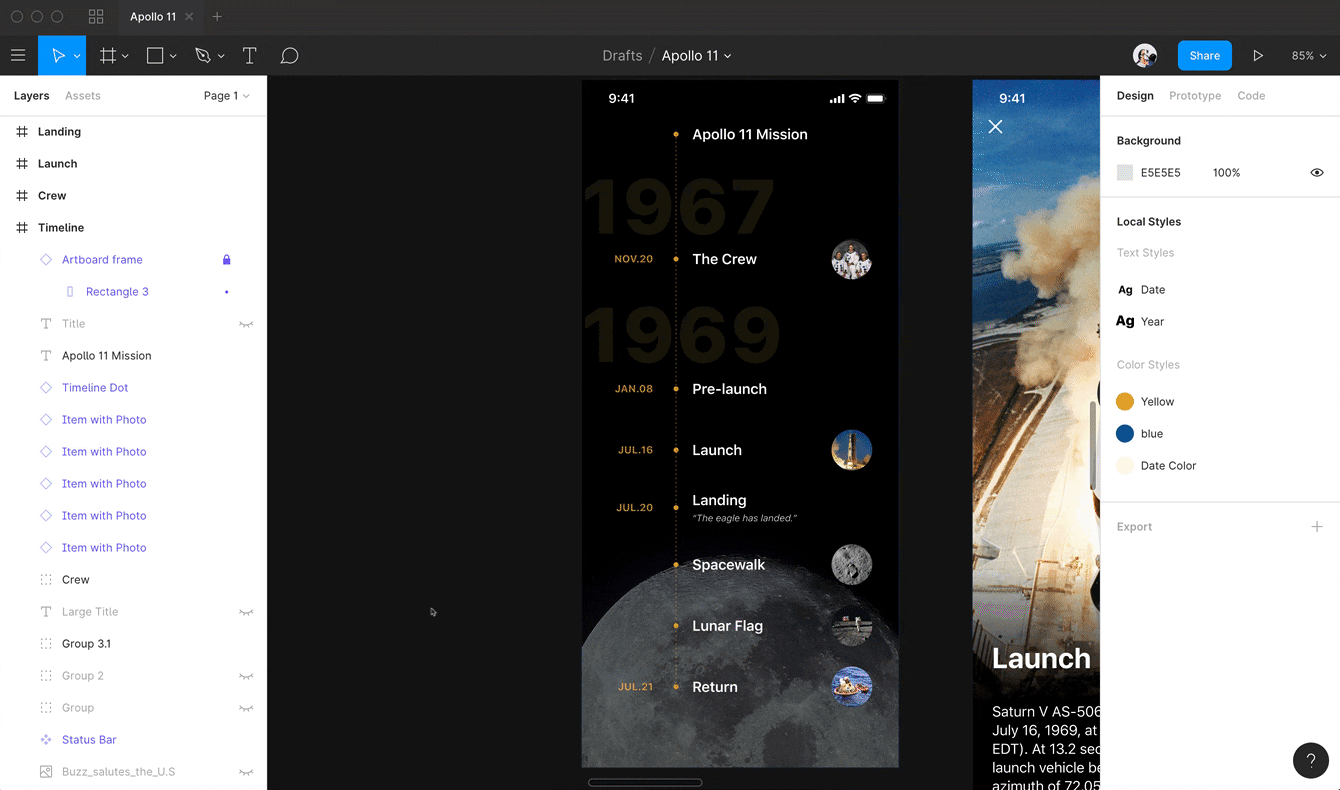This screenshot has height=790, width=1340.
Task: Click the background hex value E5E5E5
Action: (x=1161, y=173)
